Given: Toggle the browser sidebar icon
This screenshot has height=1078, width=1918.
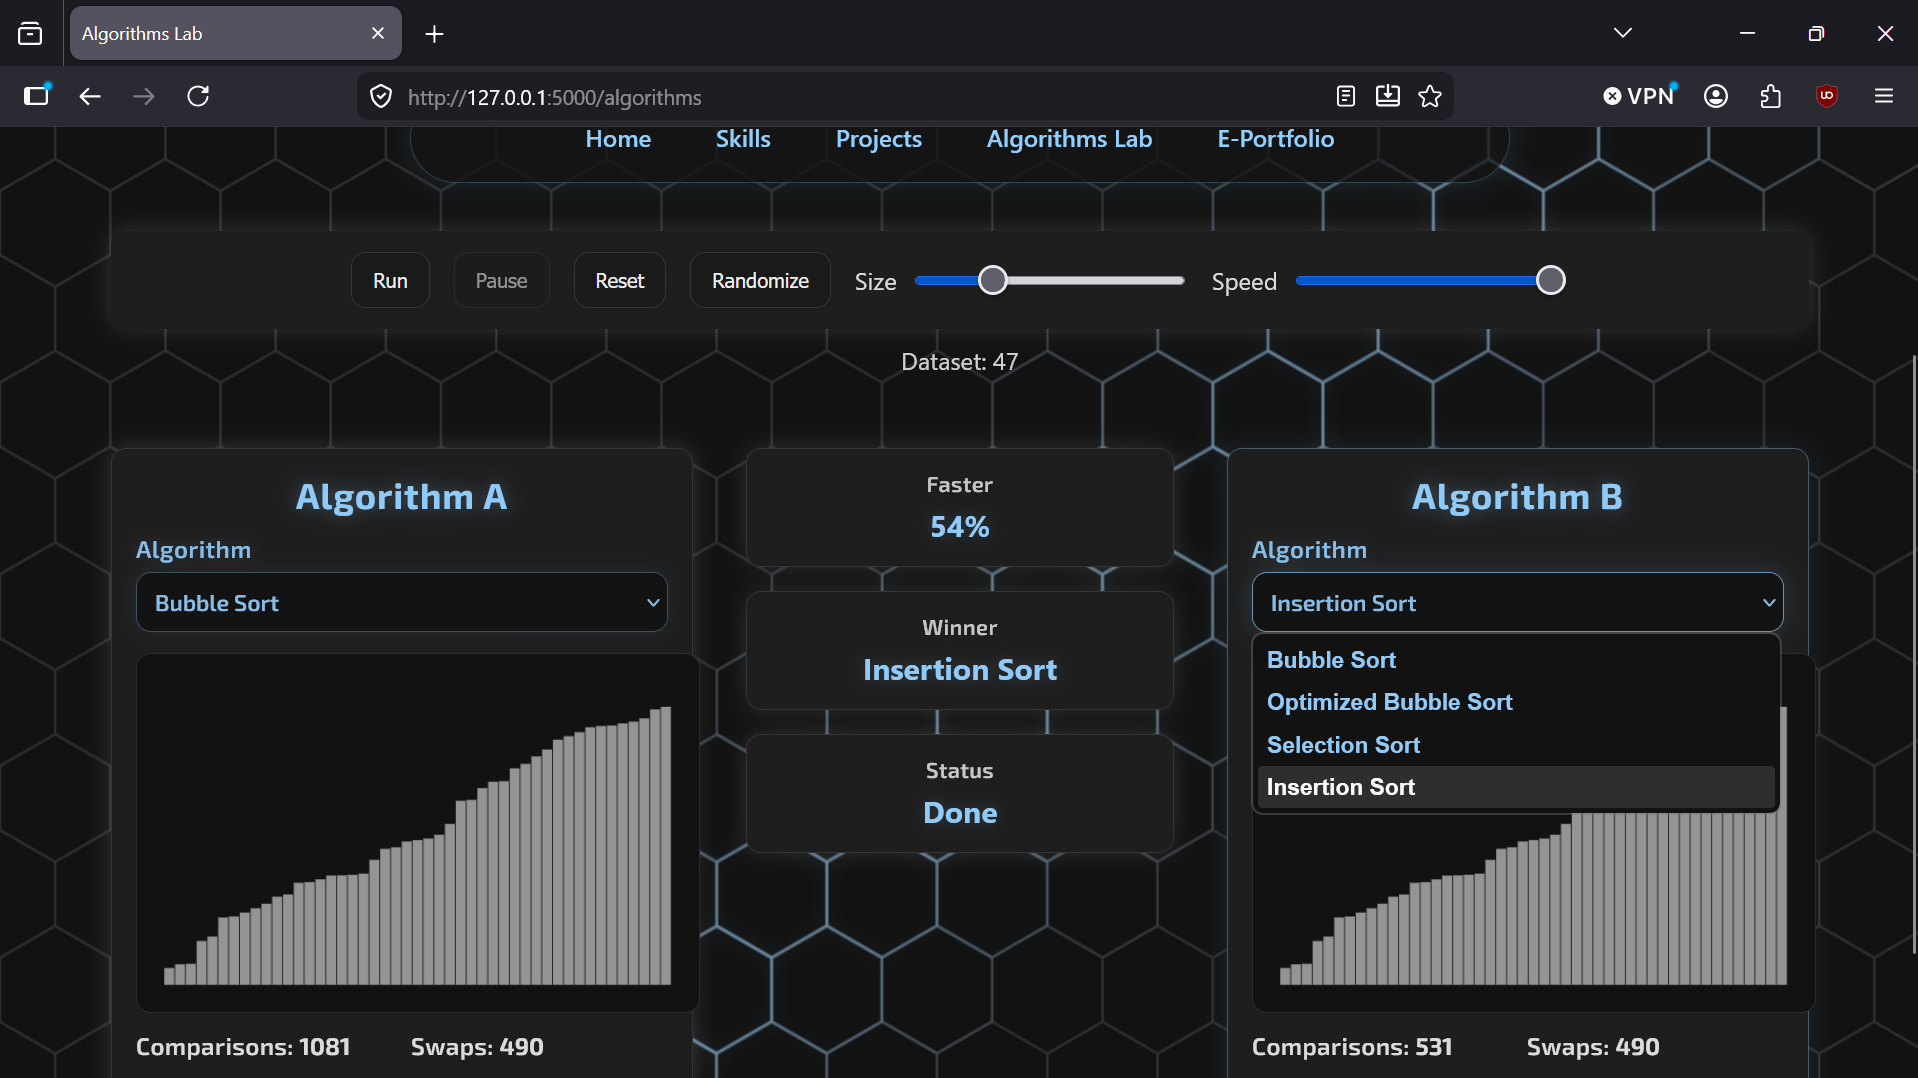Looking at the screenshot, I should (37, 96).
